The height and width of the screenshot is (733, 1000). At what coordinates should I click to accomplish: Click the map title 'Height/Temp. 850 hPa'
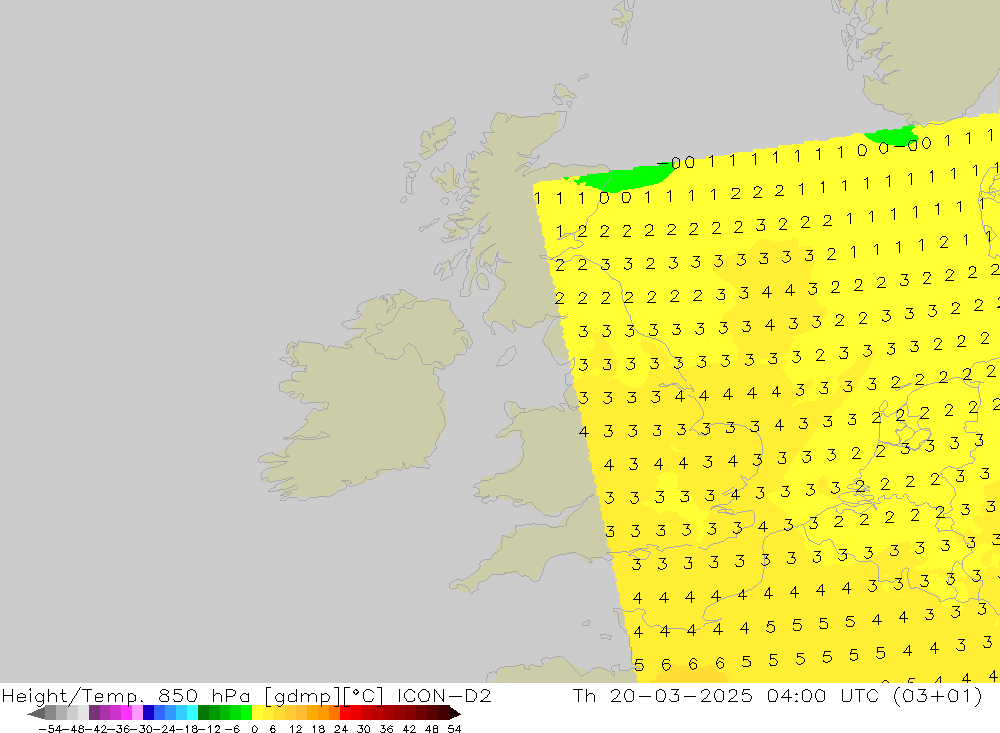(x=126, y=695)
